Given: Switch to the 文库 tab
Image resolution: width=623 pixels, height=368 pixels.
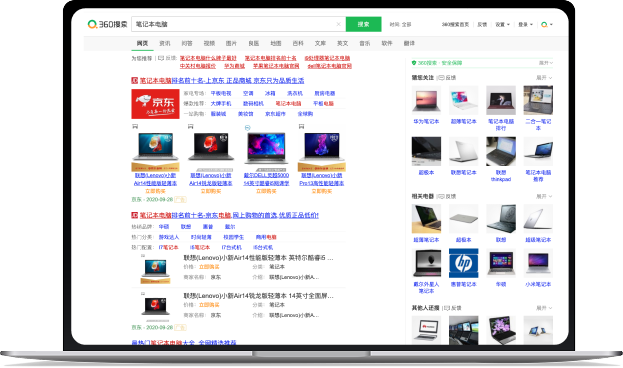Looking at the screenshot, I should tap(320, 43).
